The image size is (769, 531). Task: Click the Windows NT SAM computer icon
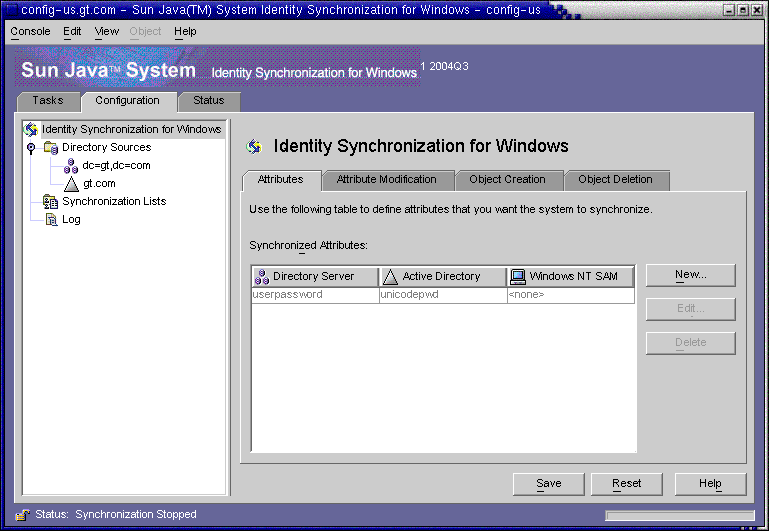(517, 277)
